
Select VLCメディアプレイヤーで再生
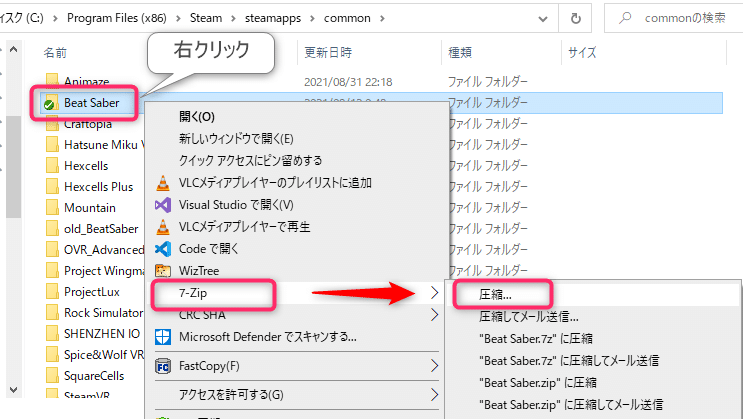pos(244,227)
